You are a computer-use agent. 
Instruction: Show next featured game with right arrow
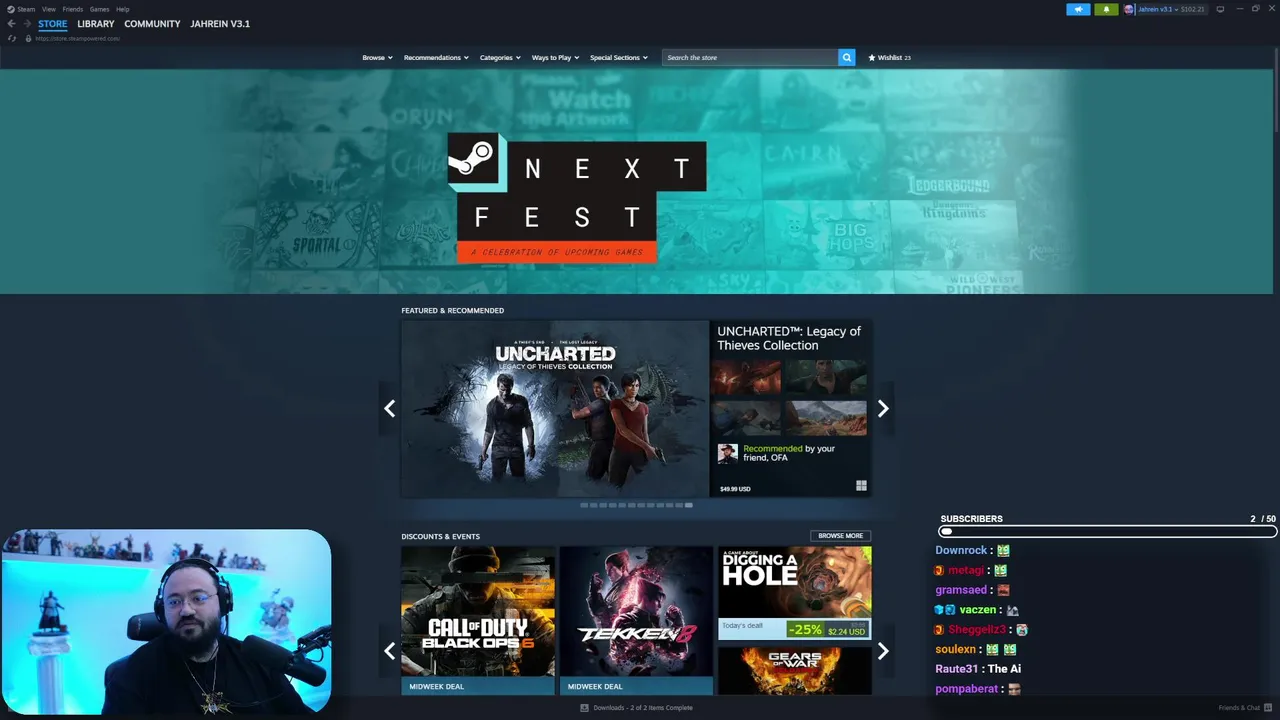pos(883,408)
